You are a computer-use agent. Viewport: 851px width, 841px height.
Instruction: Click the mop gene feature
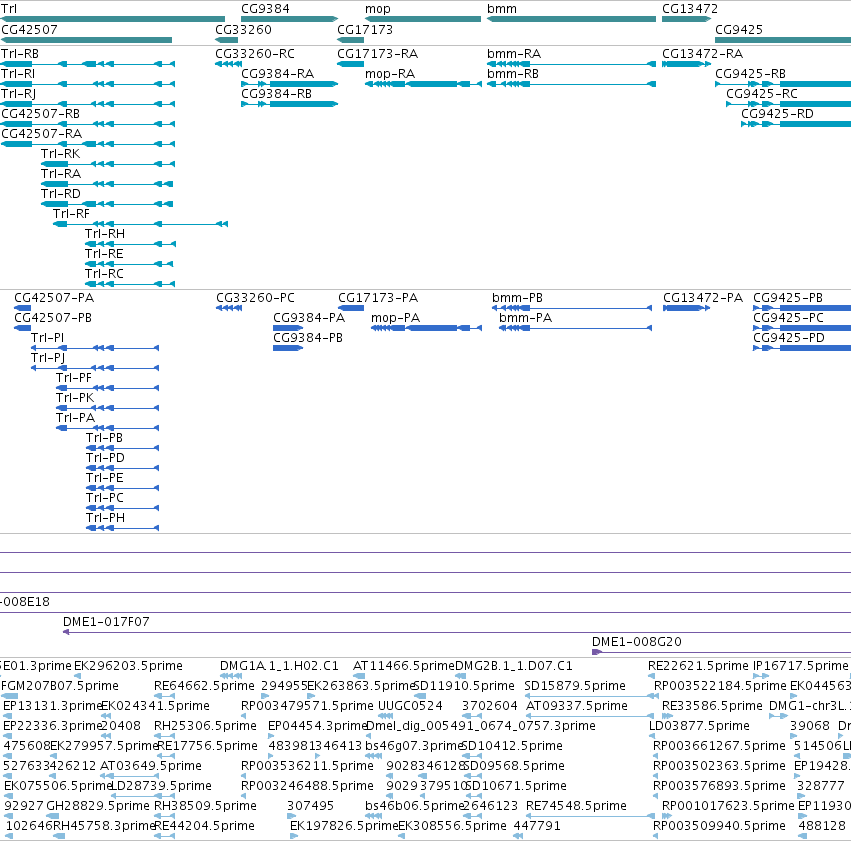click(423, 19)
